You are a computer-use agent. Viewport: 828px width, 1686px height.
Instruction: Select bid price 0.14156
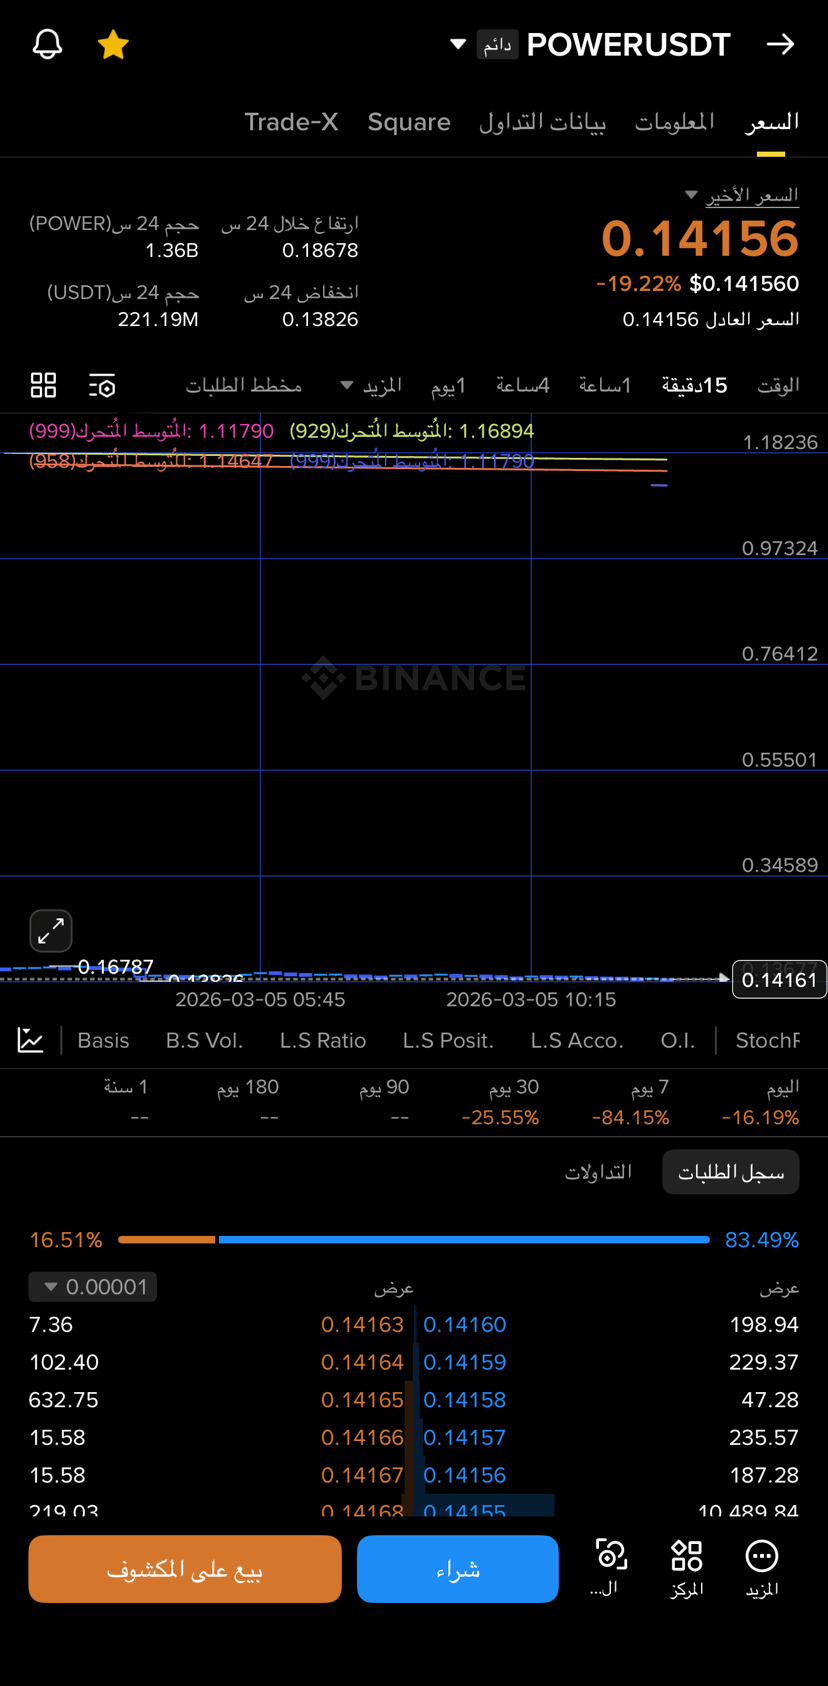(x=465, y=1475)
